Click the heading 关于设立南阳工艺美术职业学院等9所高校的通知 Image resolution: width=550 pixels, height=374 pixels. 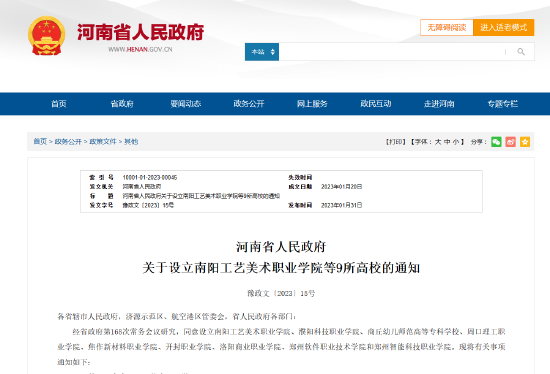click(x=281, y=268)
